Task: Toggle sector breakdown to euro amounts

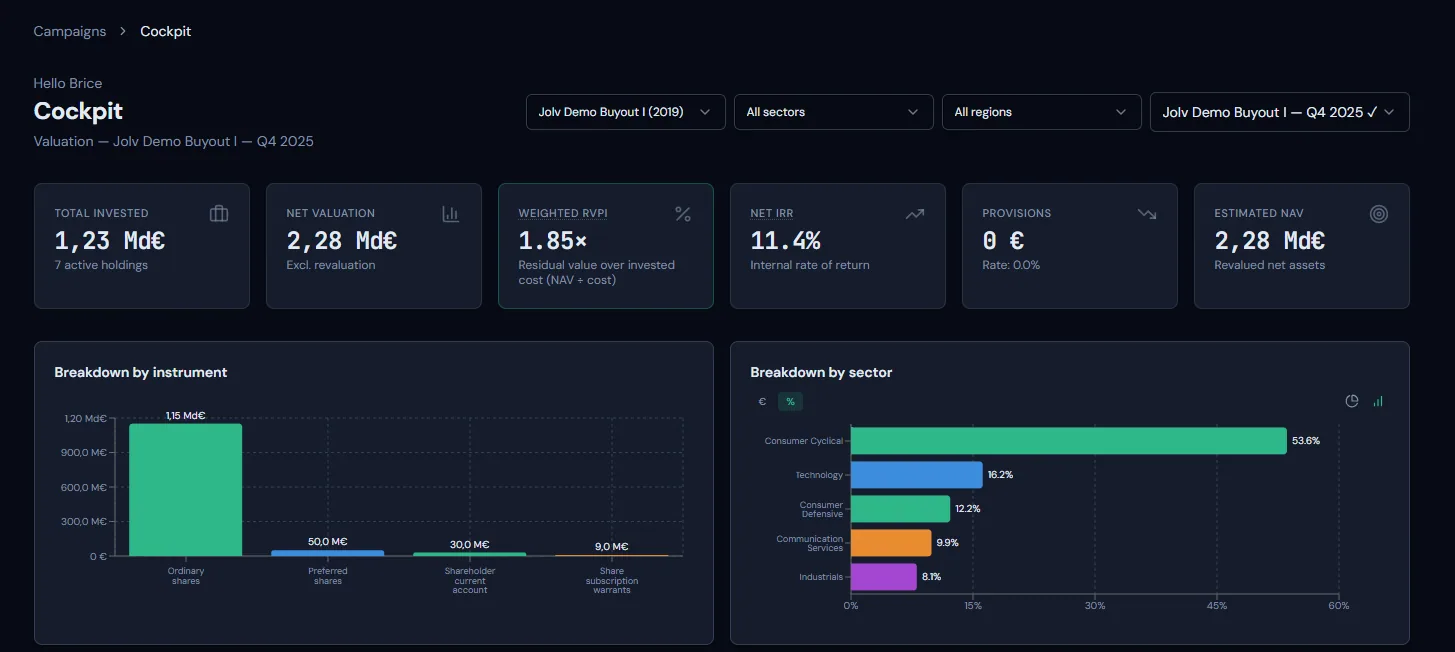Action: pos(762,401)
